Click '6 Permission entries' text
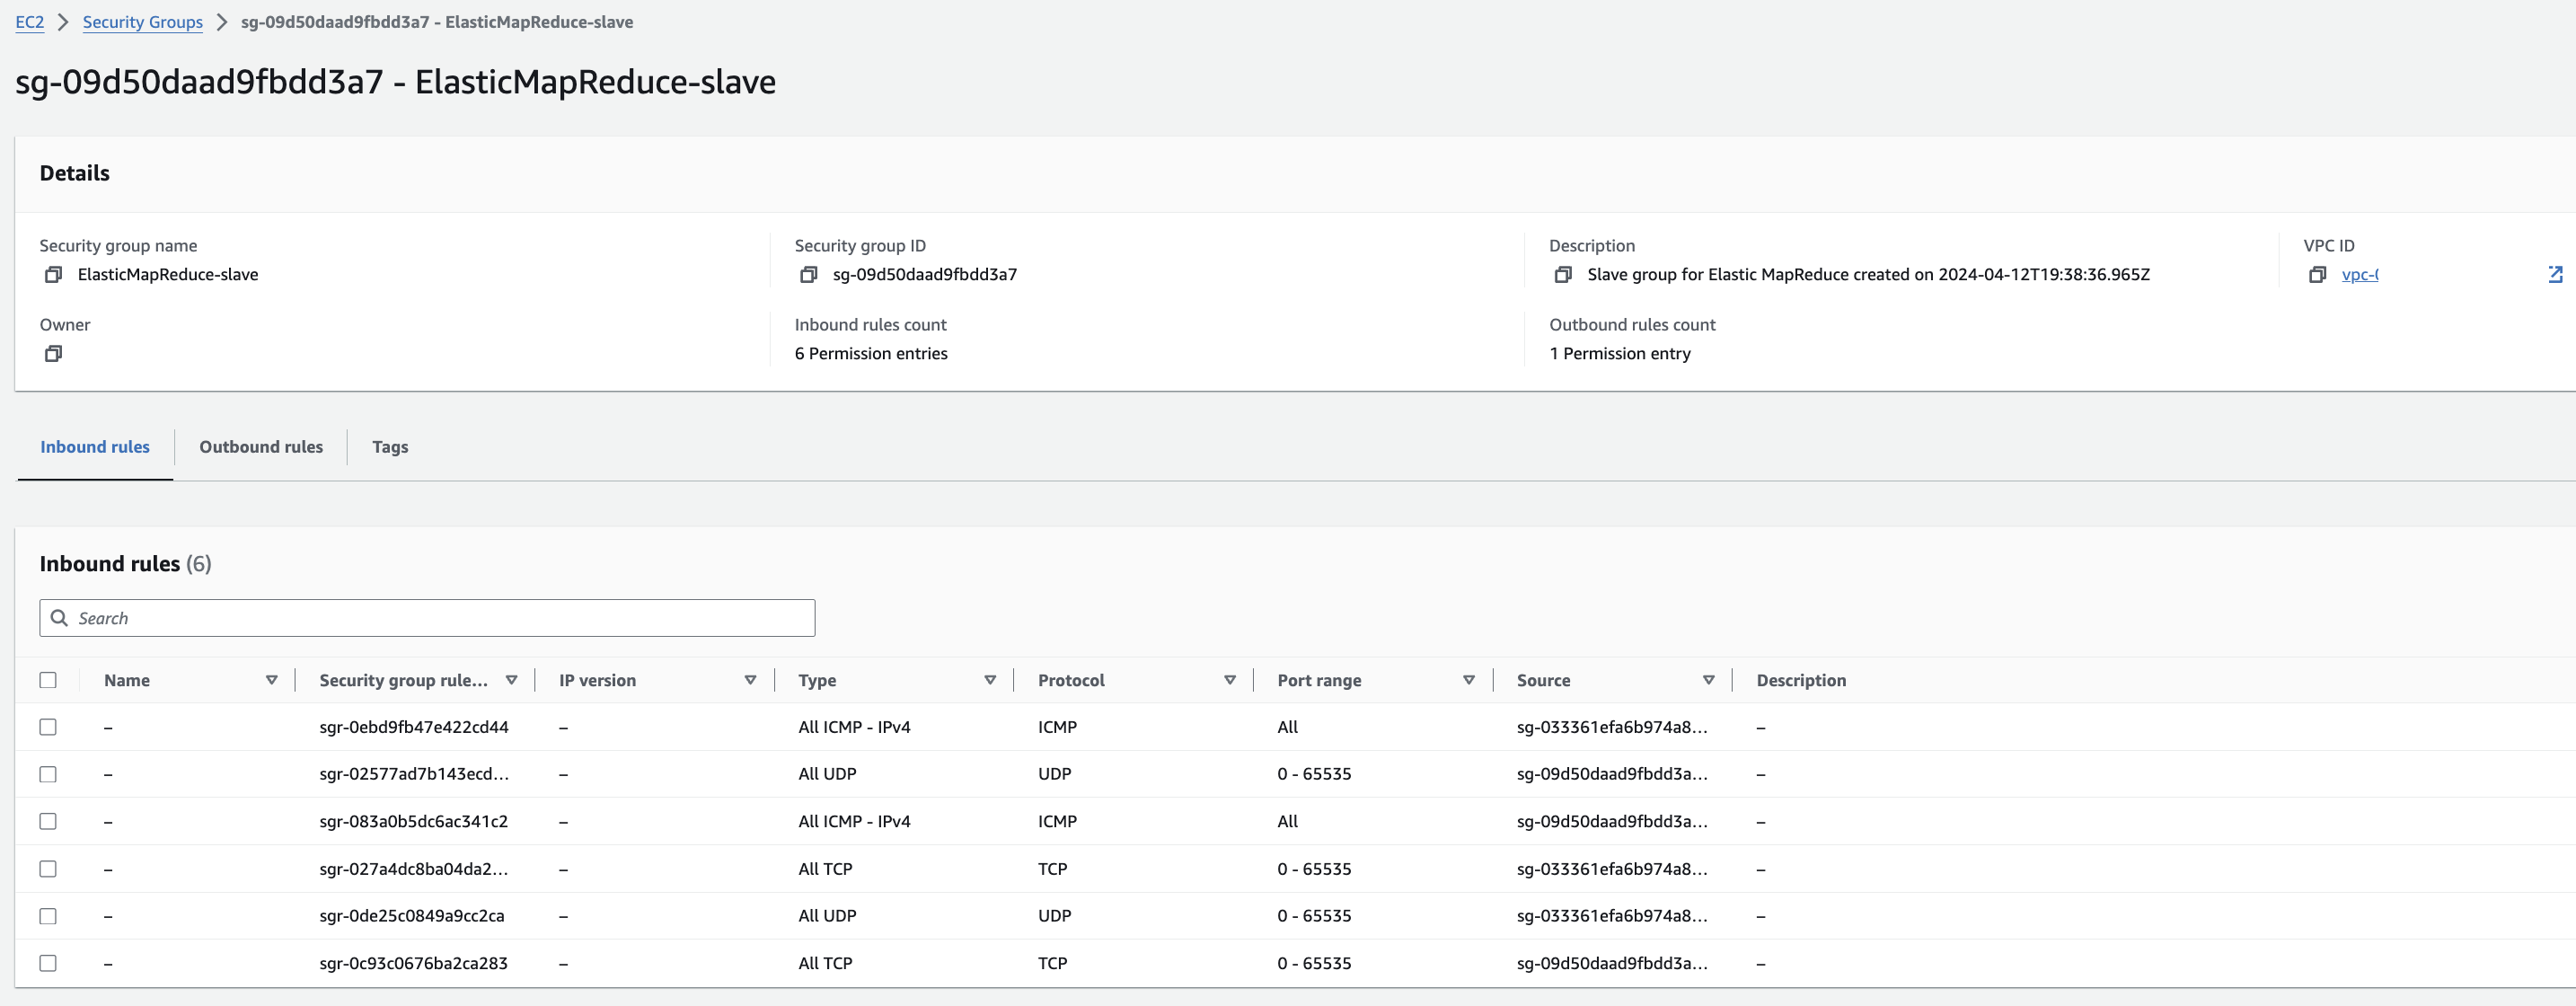Image resolution: width=2576 pixels, height=1006 pixels. pyautogui.click(x=871, y=353)
